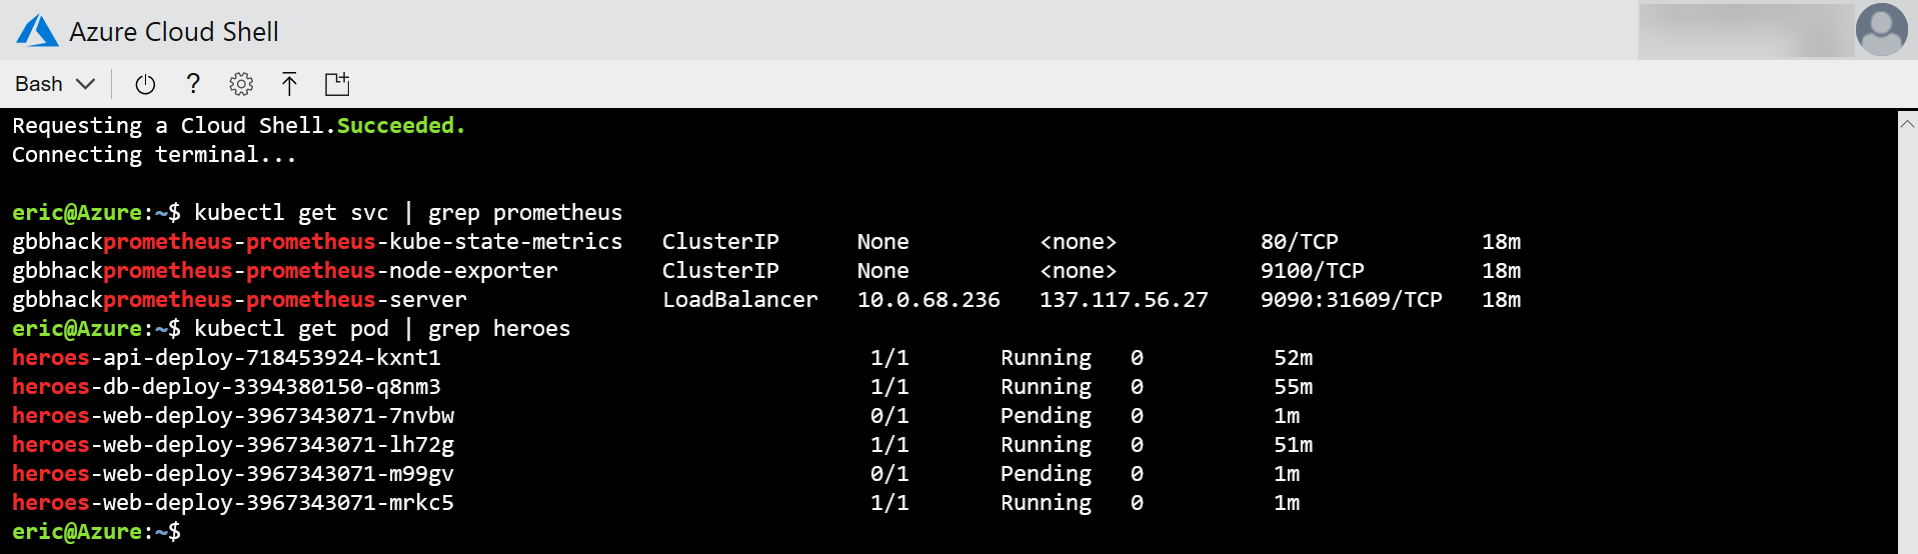
Task: Click the first Pending status of 7nvbw pod
Action: click(1046, 415)
